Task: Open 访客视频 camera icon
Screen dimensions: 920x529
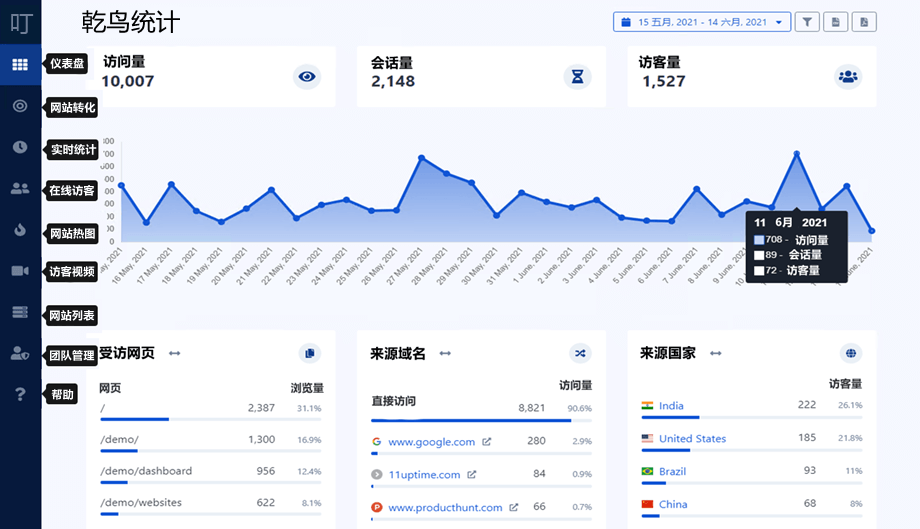Action: (x=20, y=271)
